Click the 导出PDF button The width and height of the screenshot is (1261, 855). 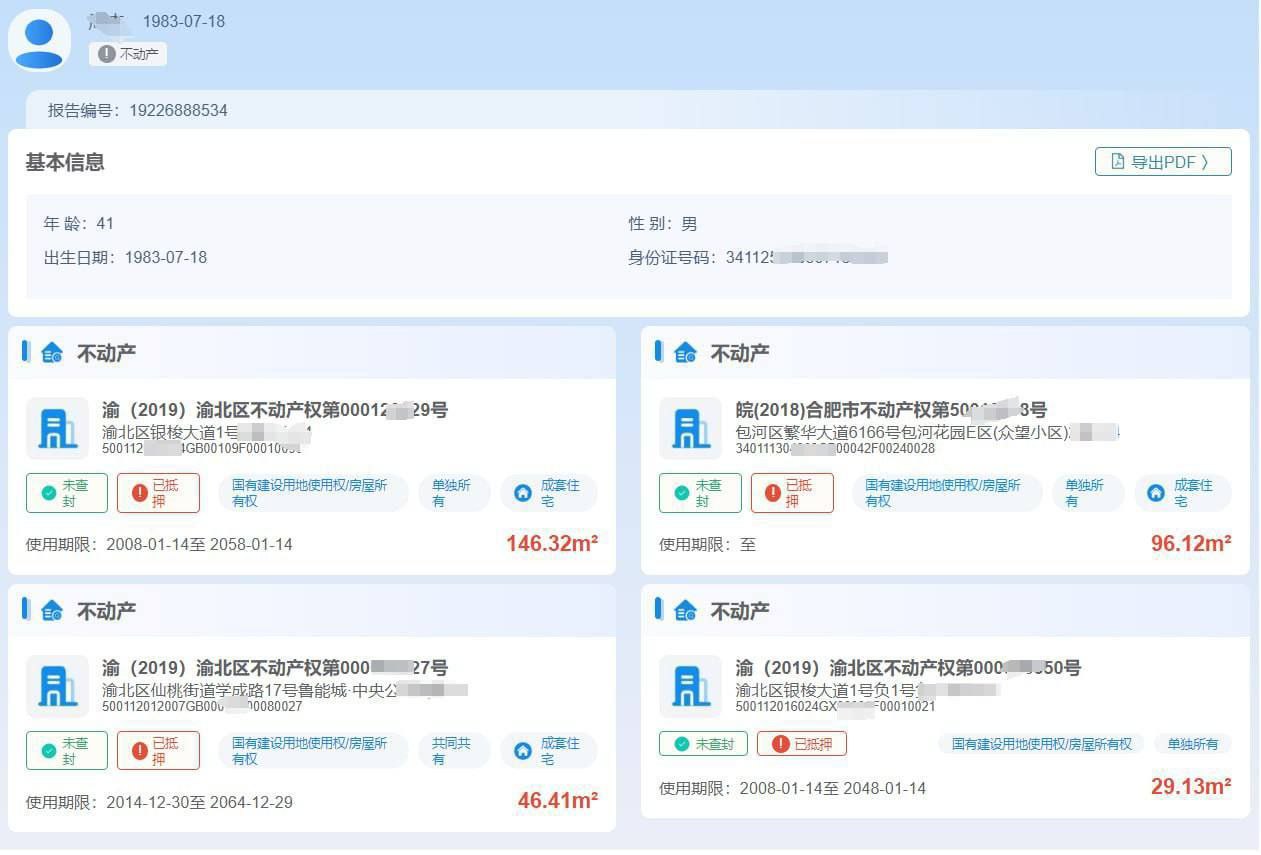[x=1163, y=161]
